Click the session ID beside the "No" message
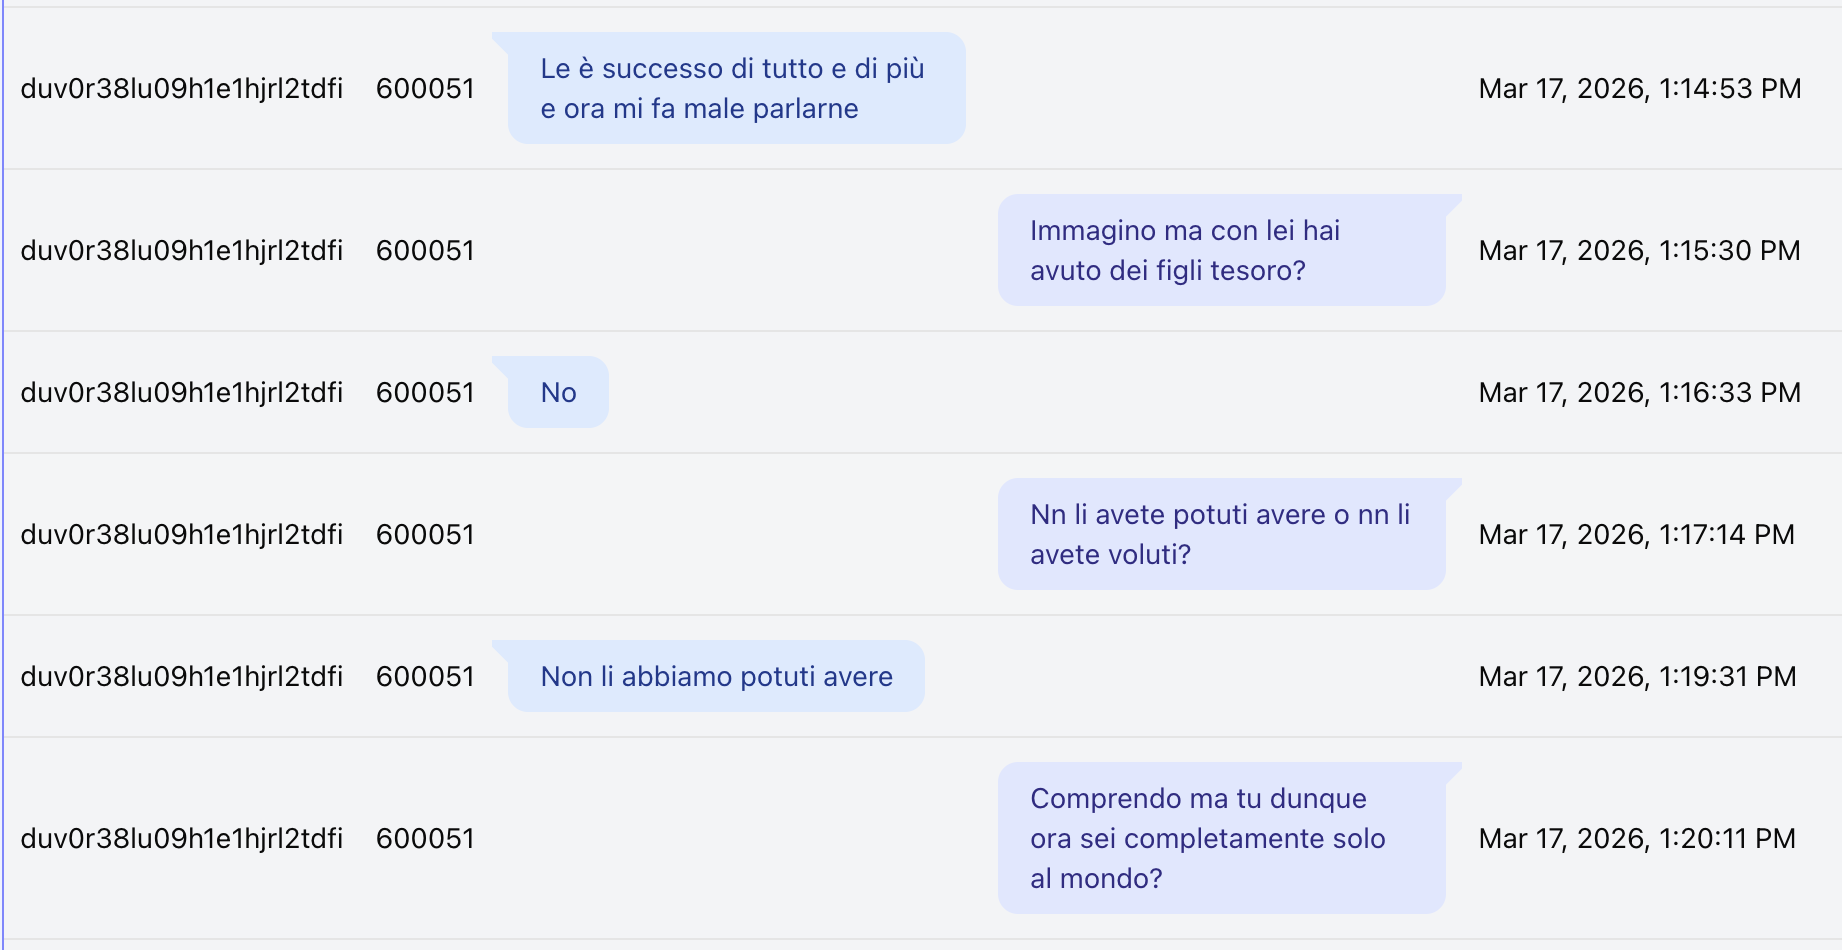Image resolution: width=1842 pixels, height=950 pixels. (182, 392)
